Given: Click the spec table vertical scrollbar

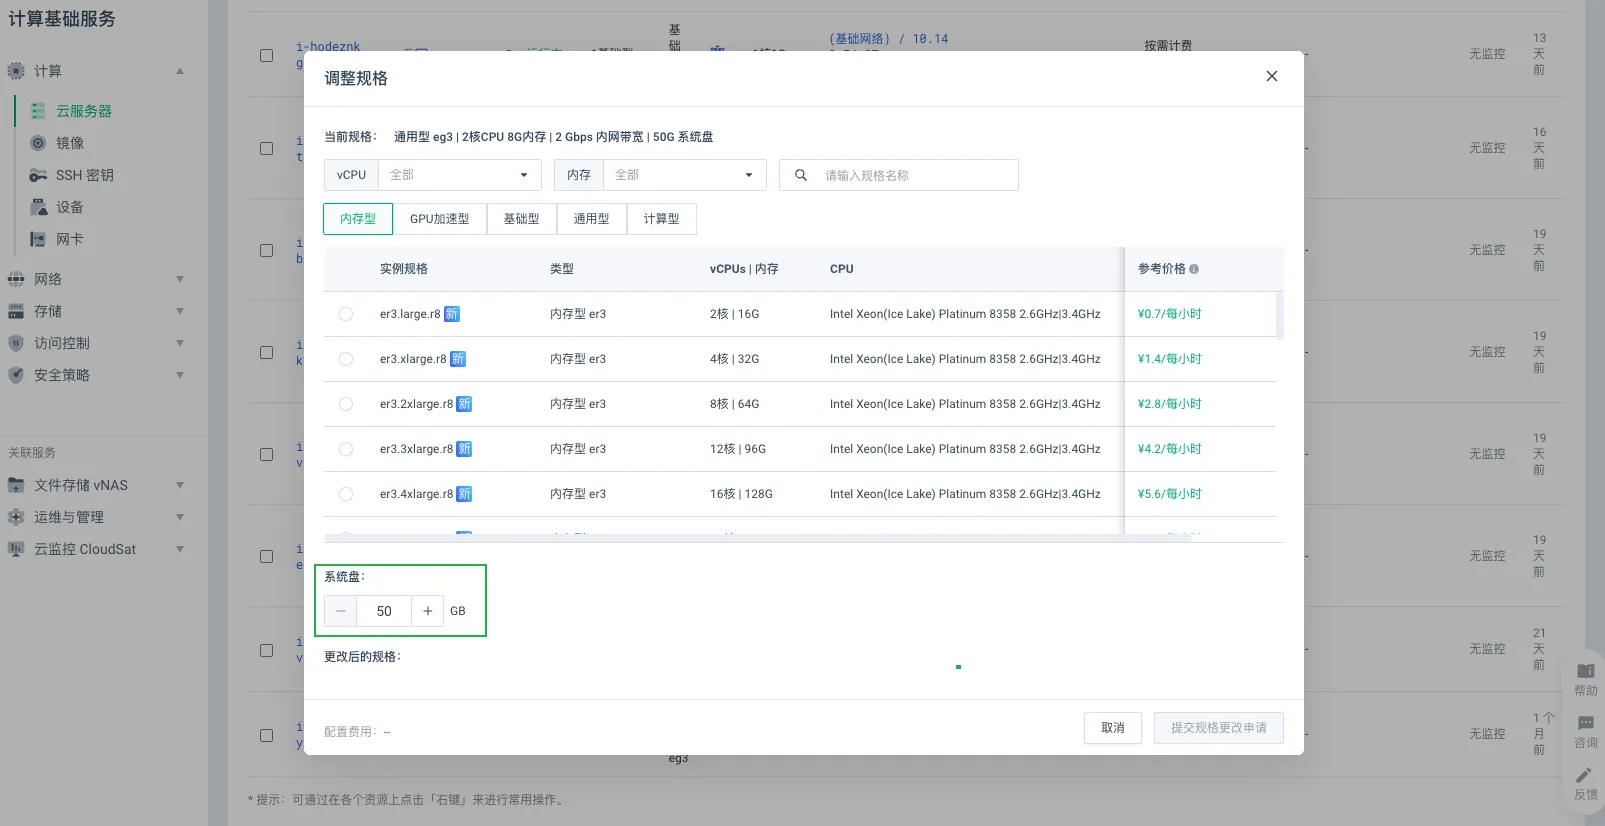Looking at the screenshot, I should (1280, 316).
